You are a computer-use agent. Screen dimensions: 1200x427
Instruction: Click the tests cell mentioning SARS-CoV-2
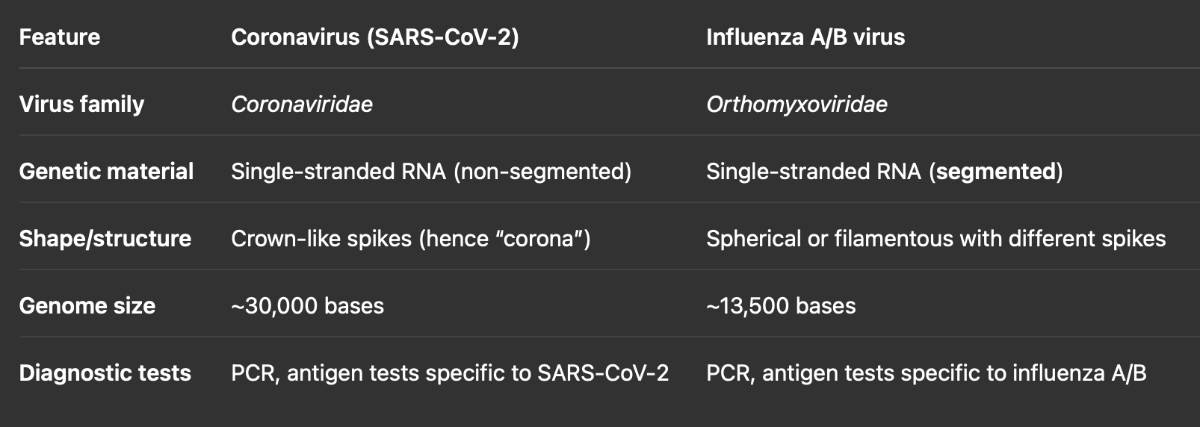coord(450,373)
